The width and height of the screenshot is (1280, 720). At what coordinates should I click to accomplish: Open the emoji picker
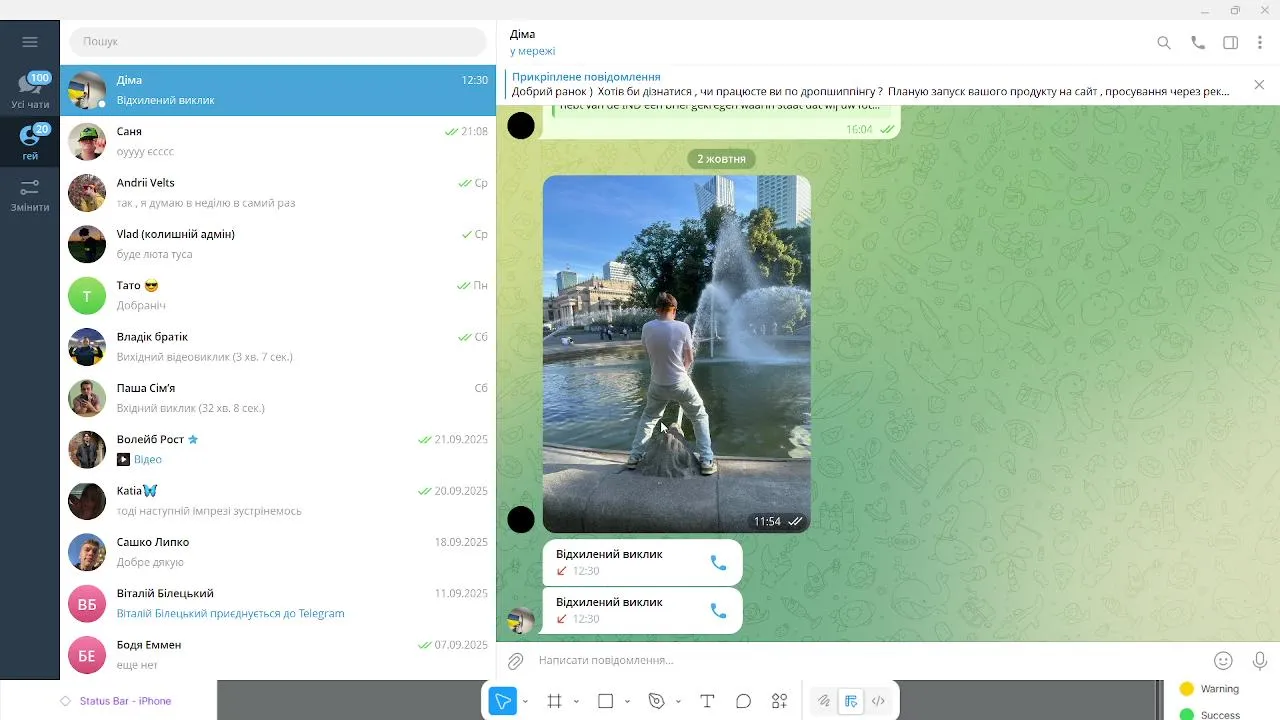(1223, 661)
